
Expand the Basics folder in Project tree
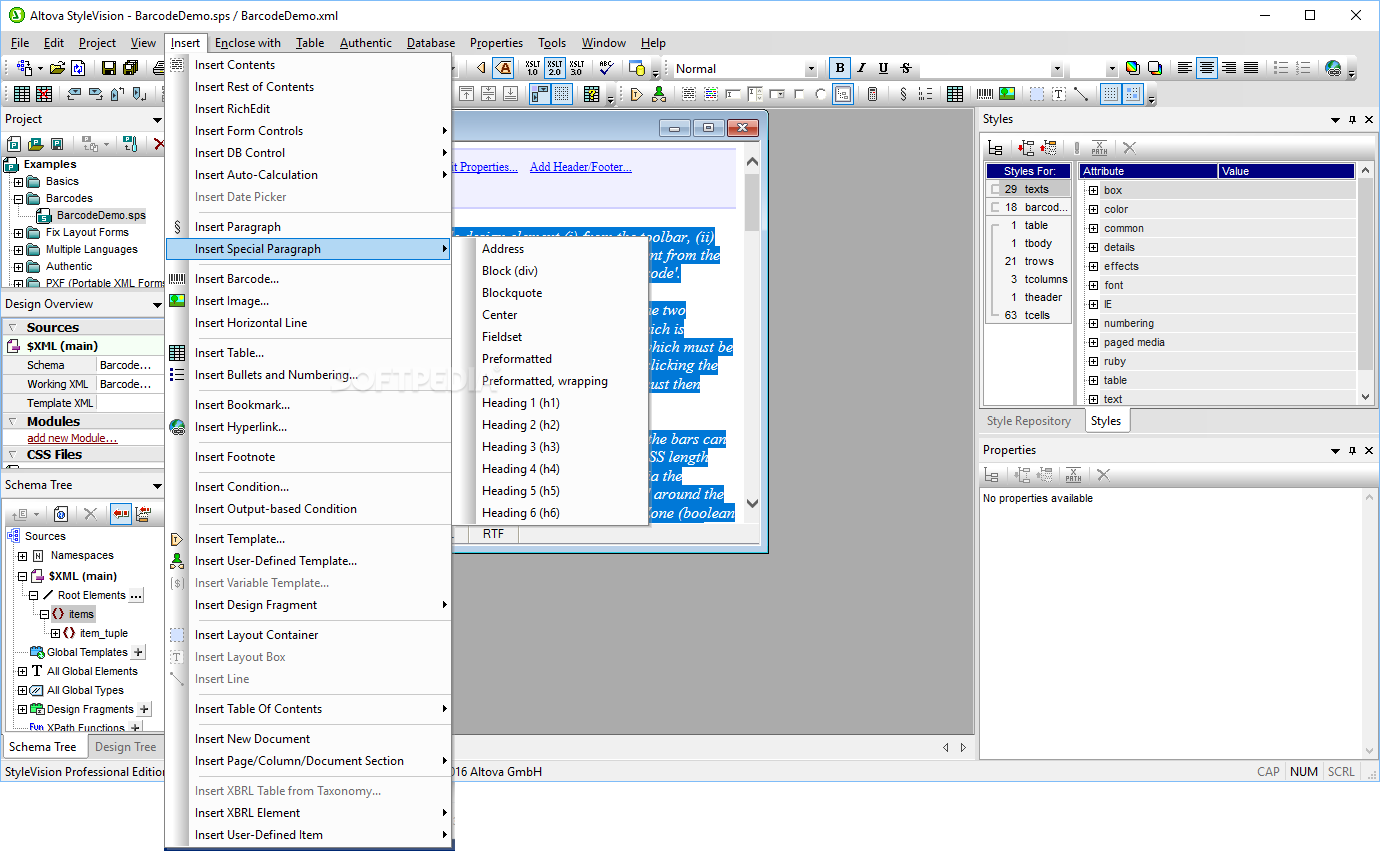18,182
